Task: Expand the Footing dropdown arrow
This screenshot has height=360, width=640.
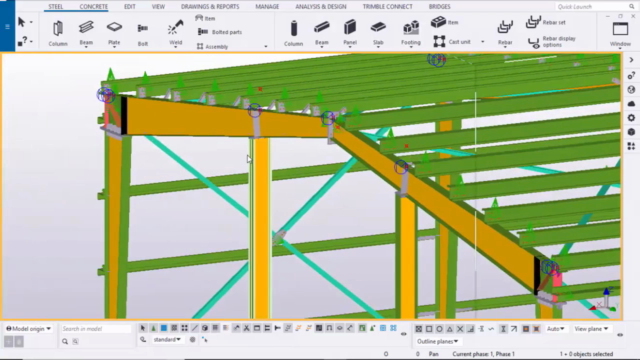Action: click(x=411, y=47)
